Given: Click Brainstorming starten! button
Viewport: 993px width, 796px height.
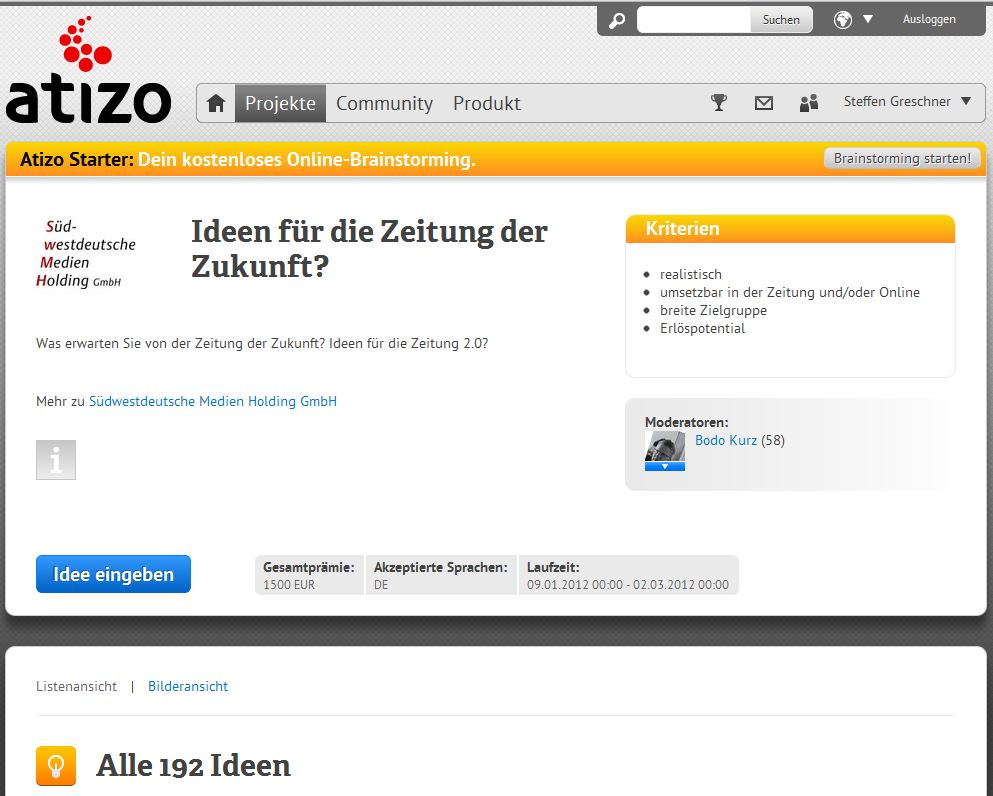Looking at the screenshot, I should pyautogui.click(x=902, y=158).
